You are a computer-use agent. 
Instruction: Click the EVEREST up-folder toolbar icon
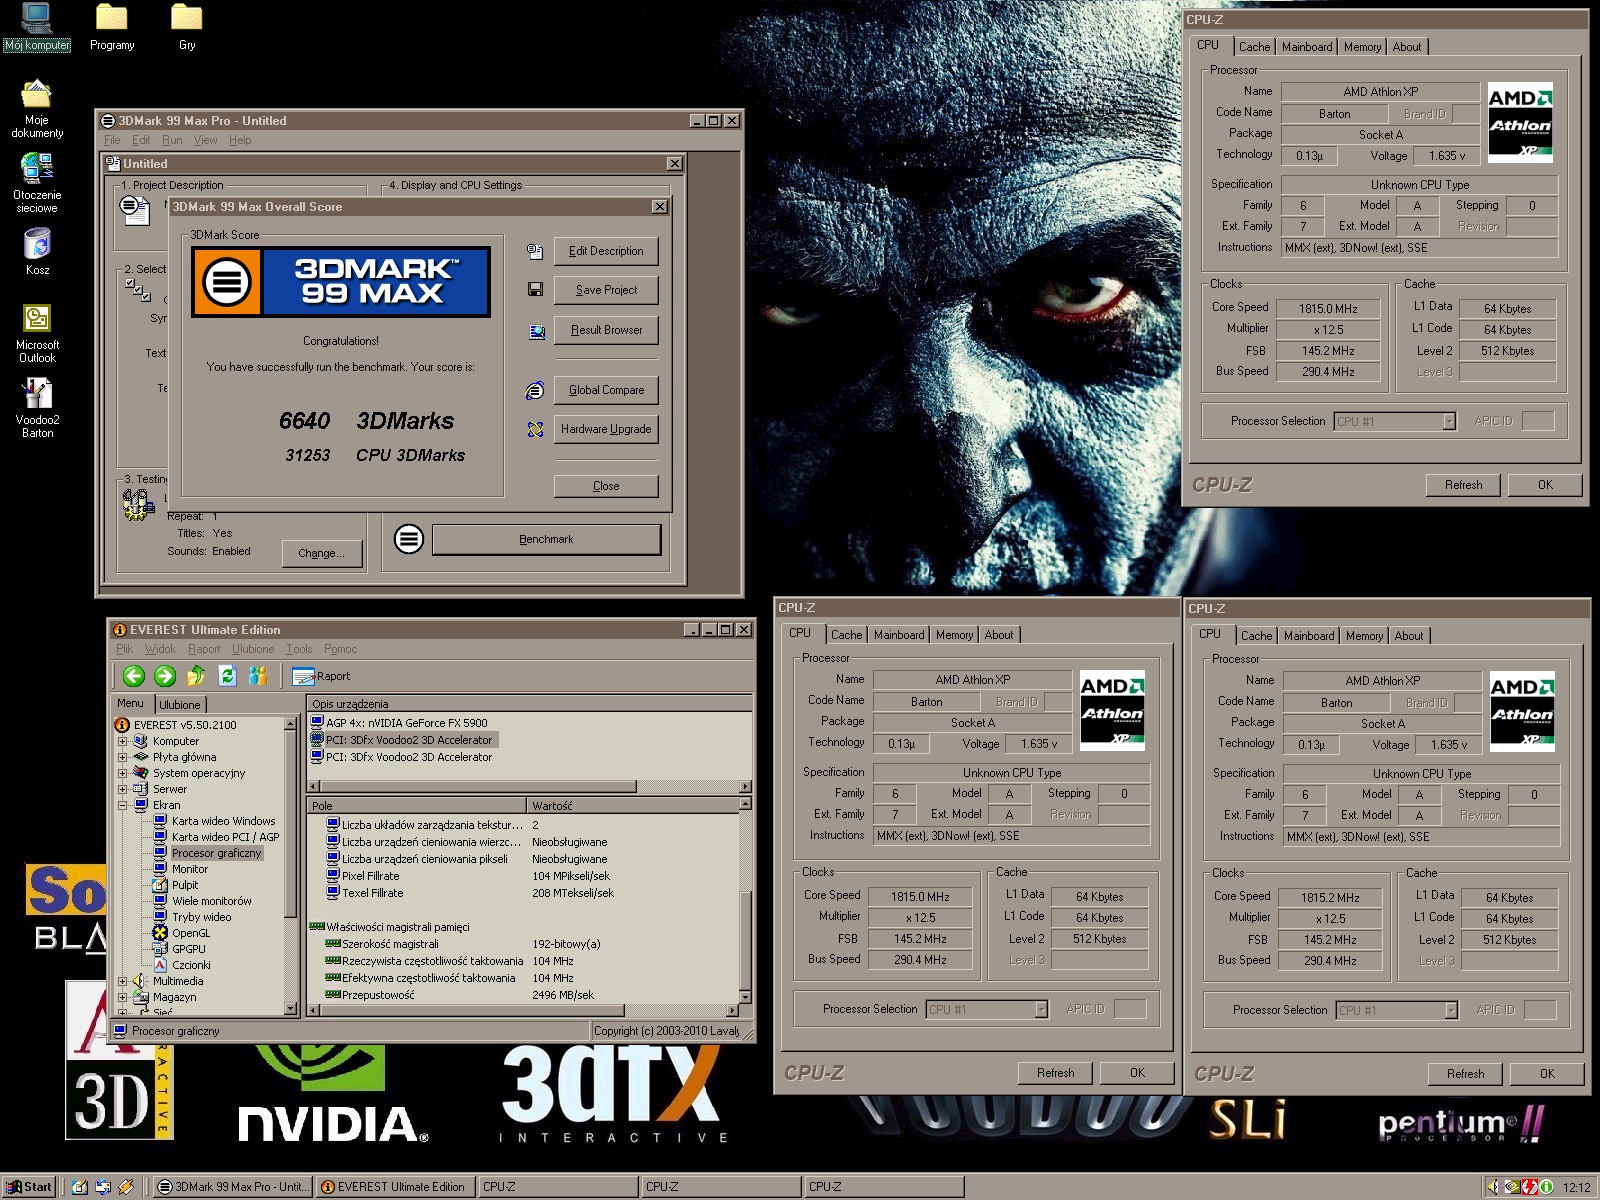(x=196, y=676)
